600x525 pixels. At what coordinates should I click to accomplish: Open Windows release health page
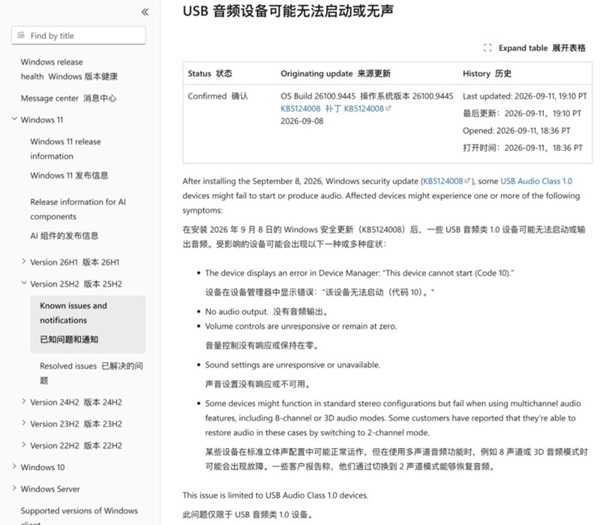tap(69, 69)
